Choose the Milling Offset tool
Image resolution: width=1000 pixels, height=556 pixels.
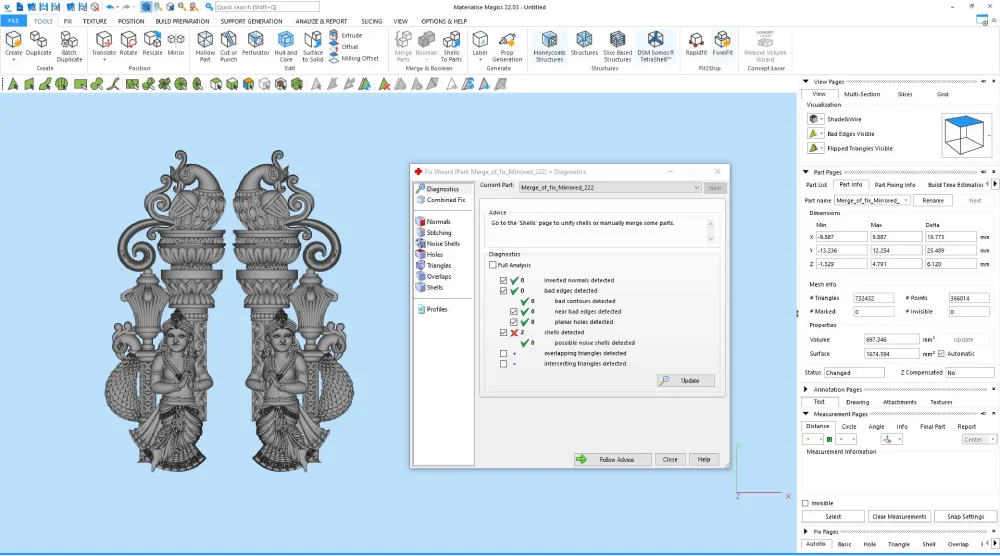click(x=354, y=59)
